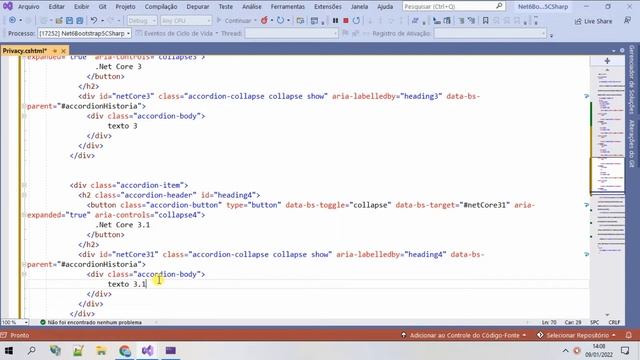
Task: Pin the Privacy.cshtml tab
Action: coord(55,51)
